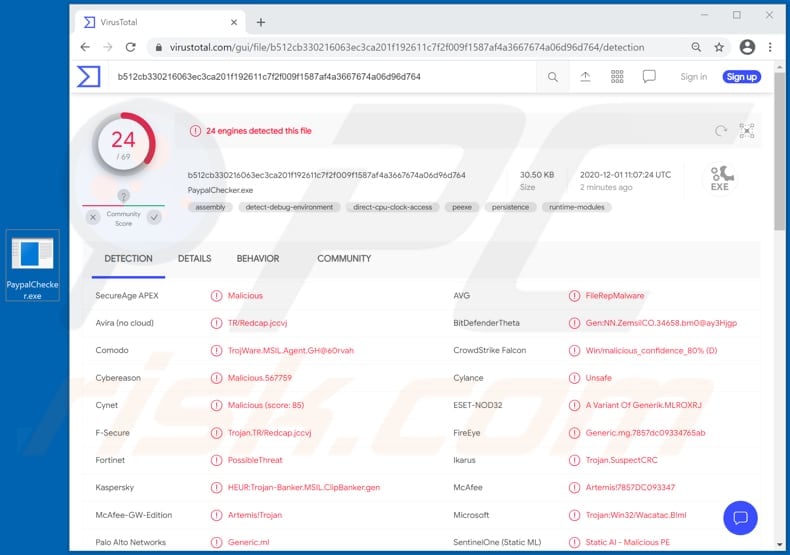Click the persistence tag
790x555 pixels.
coord(510,207)
